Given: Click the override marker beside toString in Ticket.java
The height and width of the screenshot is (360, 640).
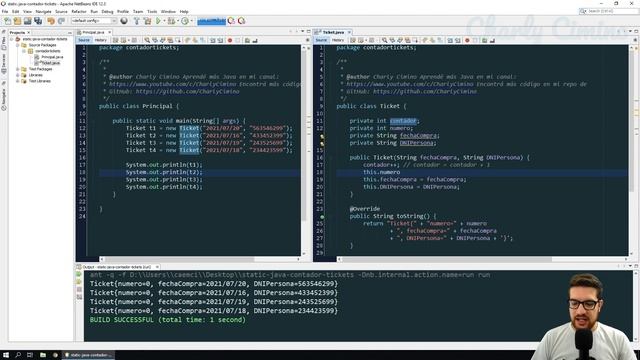Looking at the screenshot, I should (322, 217).
